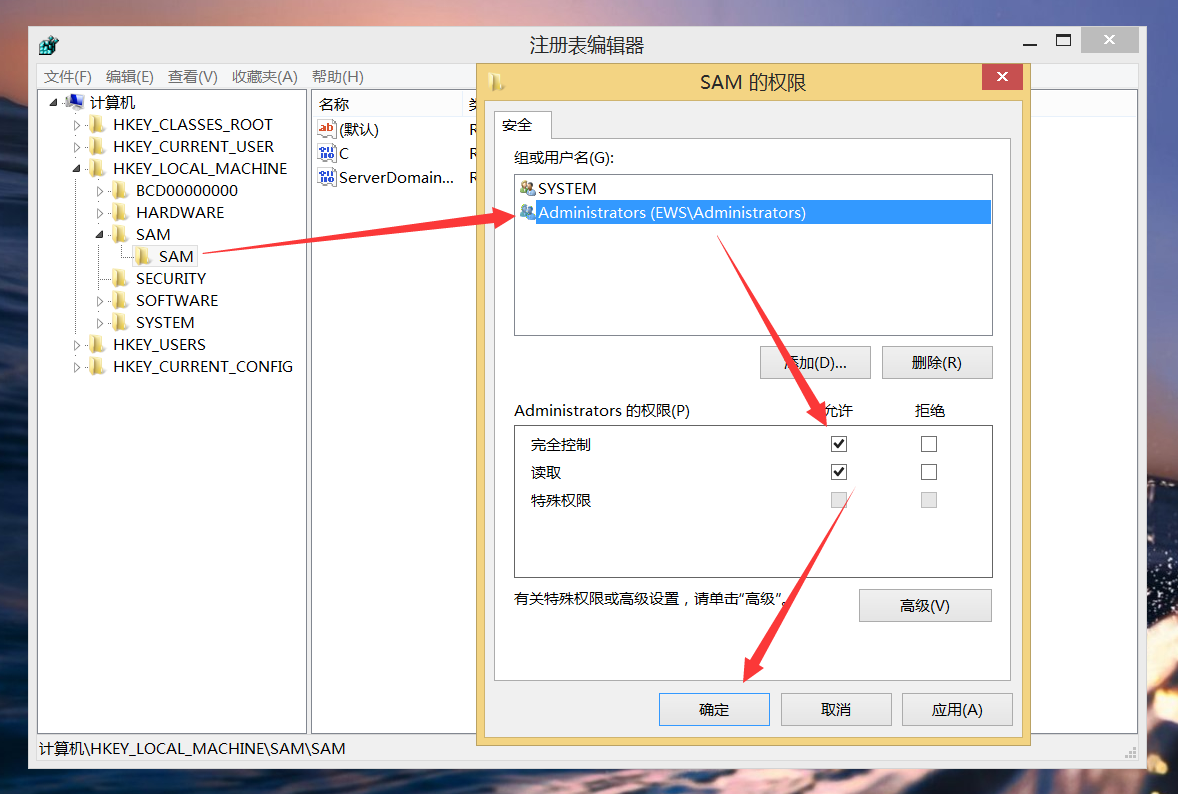Collapse the outer SAM node arrow

coord(99,235)
